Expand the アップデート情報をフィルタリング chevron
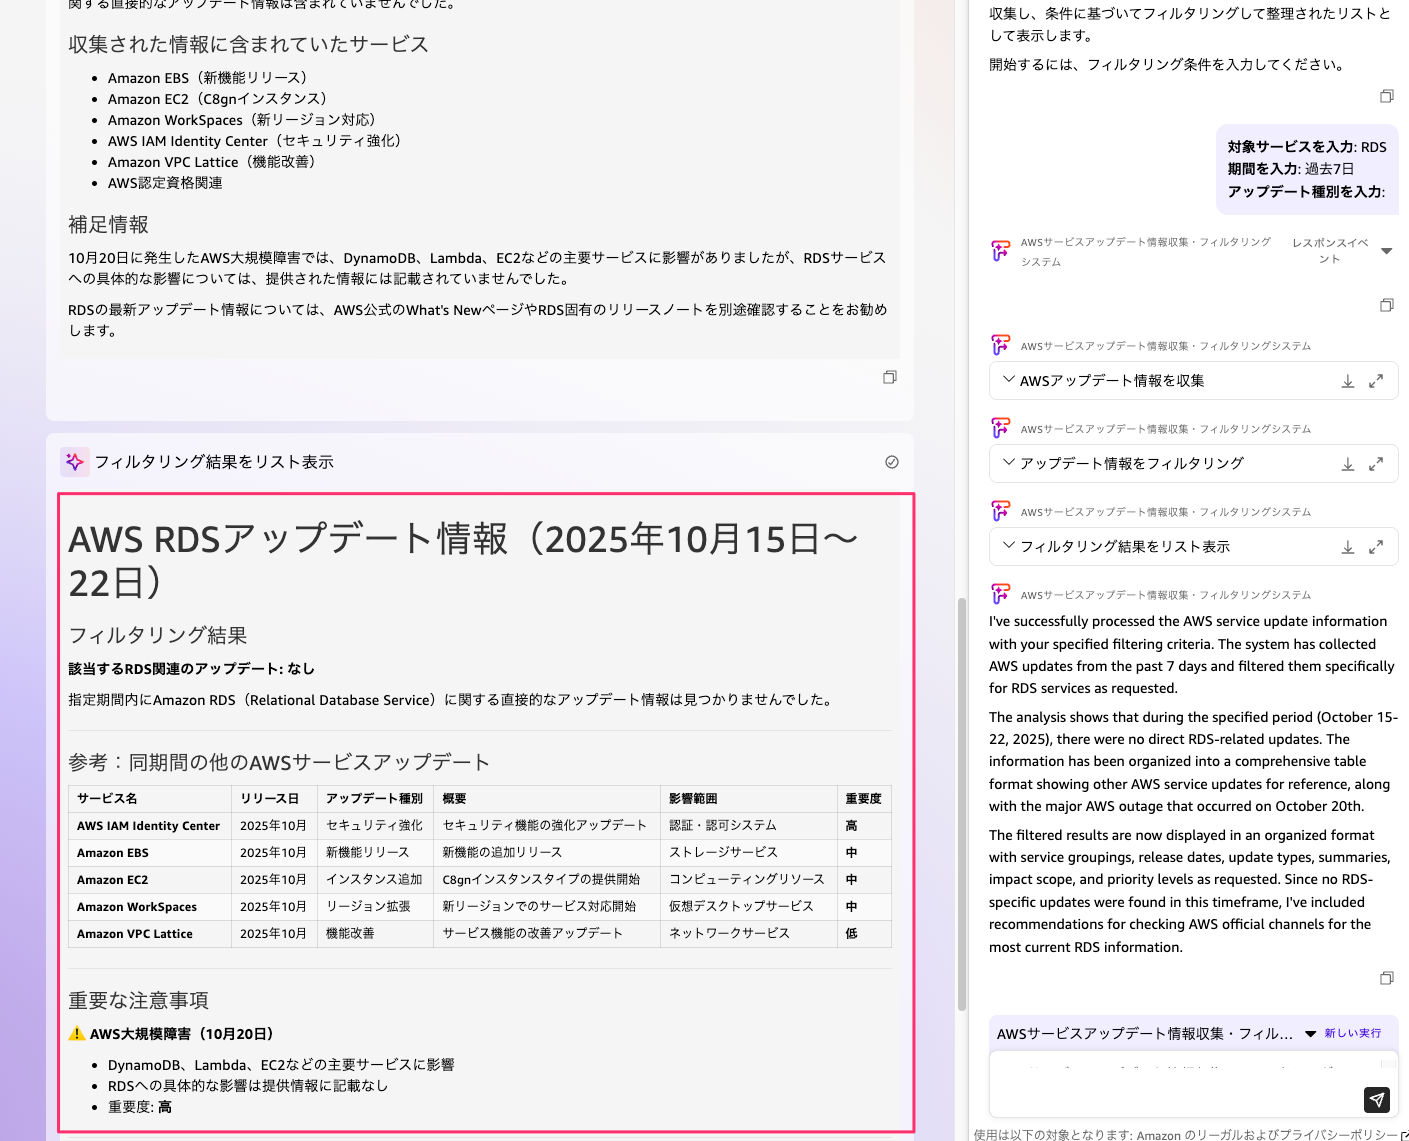Image resolution: width=1409 pixels, height=1141 pixels. click(x=1008, y=463)
